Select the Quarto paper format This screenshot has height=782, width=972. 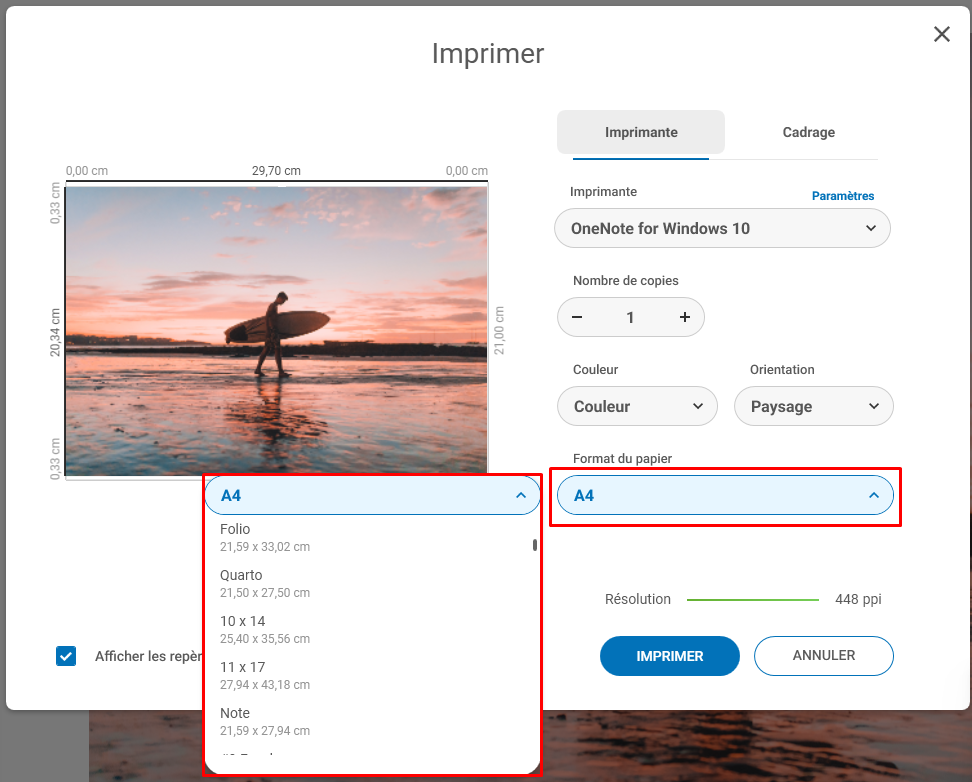click(372, 584)
